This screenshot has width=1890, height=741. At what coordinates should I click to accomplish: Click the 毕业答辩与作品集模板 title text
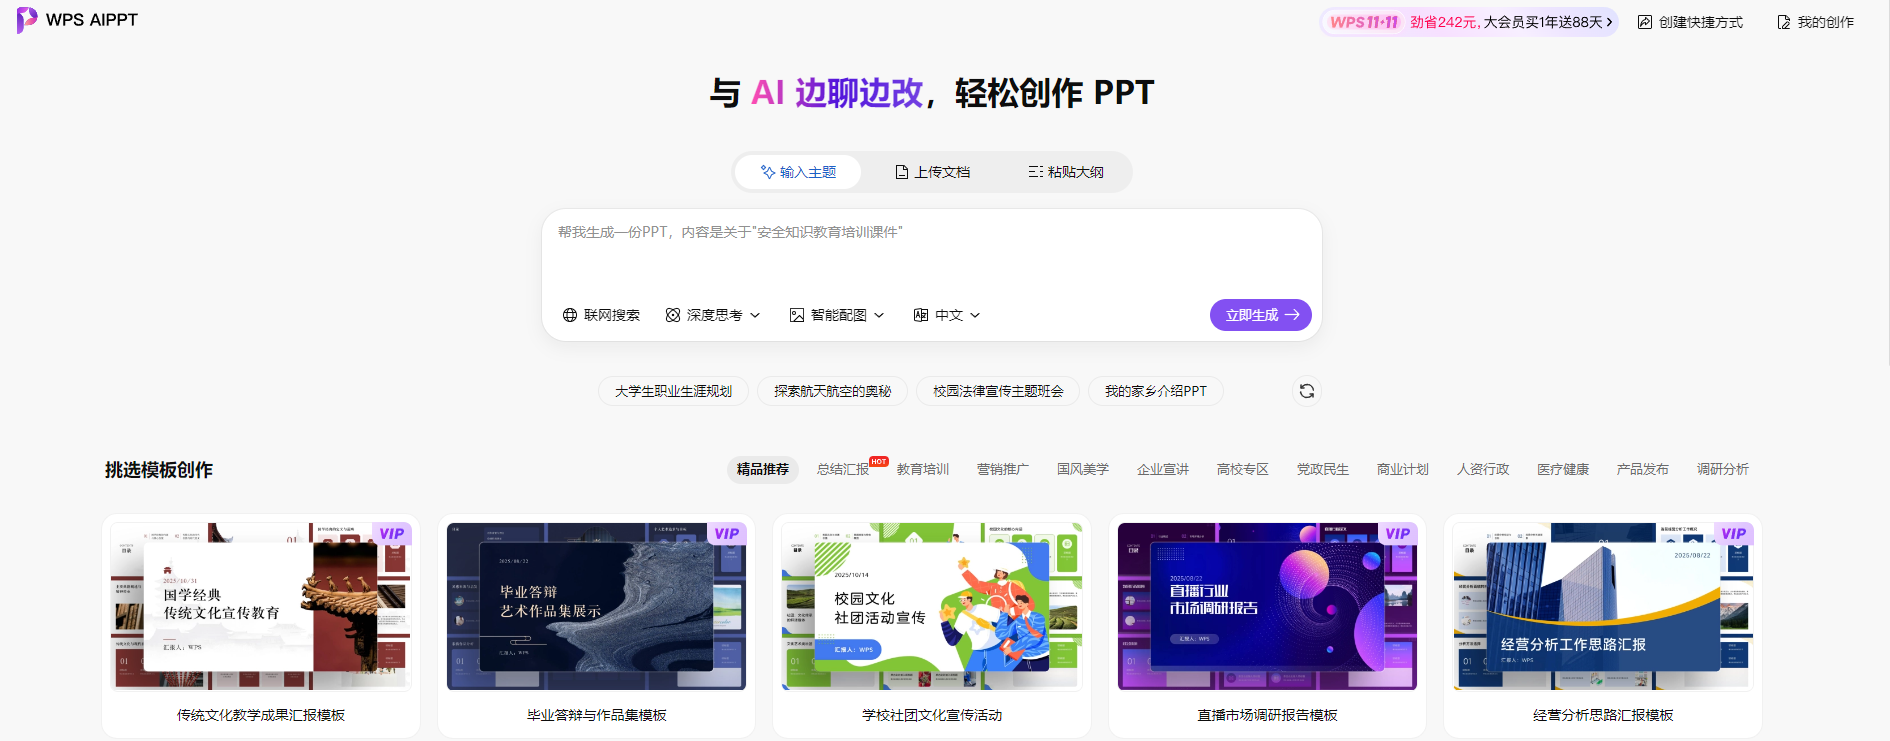pyautogui.click(x=597, y=715)
